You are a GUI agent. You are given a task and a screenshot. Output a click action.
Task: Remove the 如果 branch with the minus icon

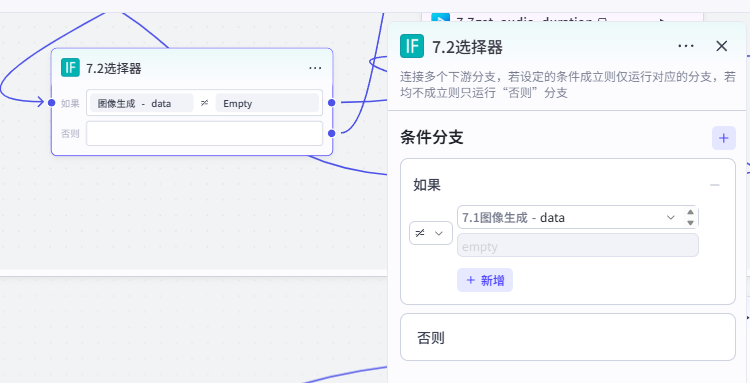pos(715,185)
